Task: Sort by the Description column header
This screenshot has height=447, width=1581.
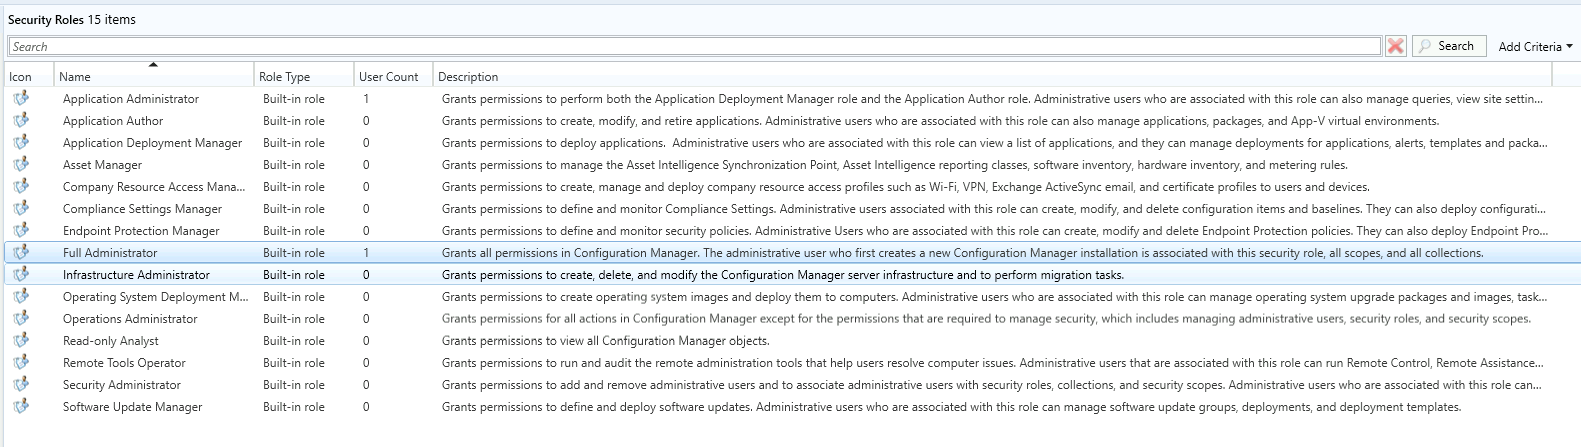Action: (993, 76)
